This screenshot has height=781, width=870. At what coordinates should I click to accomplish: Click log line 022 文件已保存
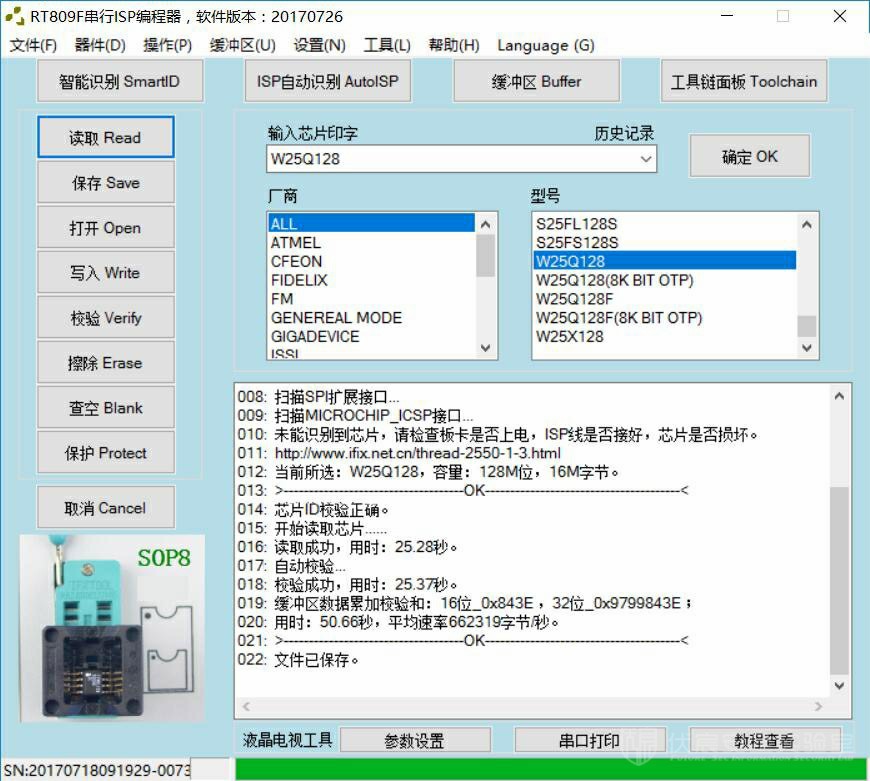[298, 660]
